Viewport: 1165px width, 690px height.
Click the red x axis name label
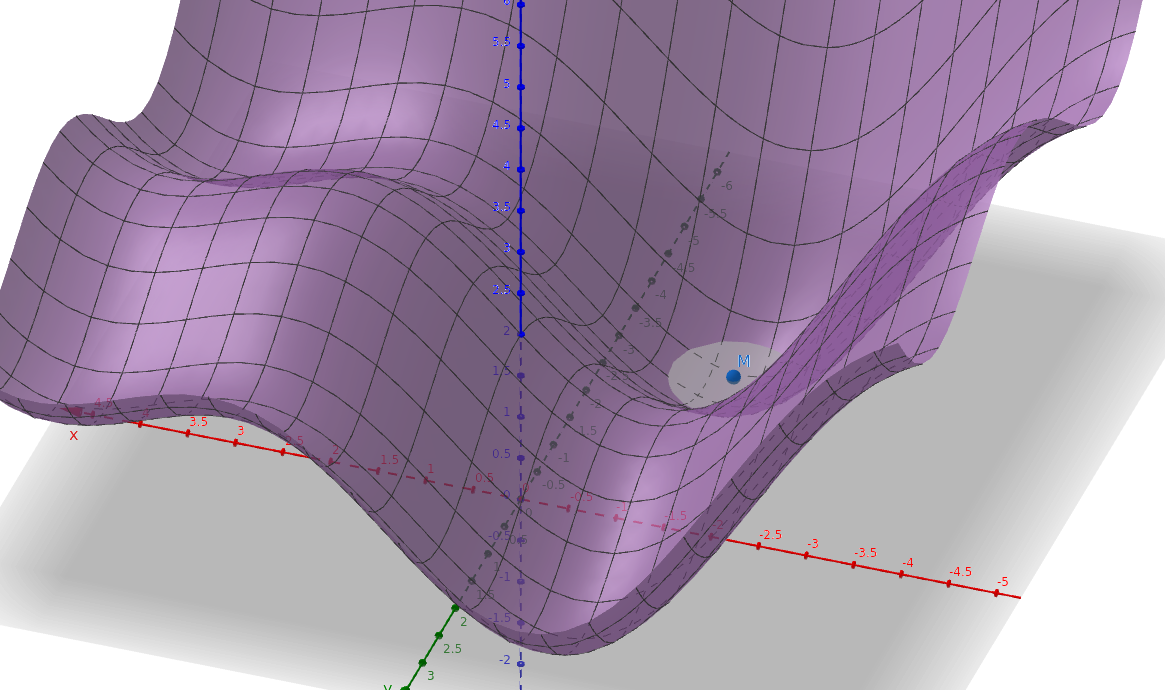73,435
